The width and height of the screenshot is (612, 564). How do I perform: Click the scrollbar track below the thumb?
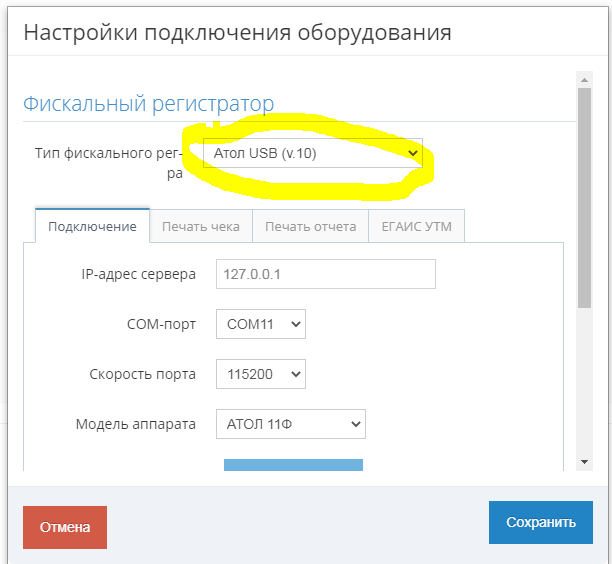[x=584, y=381]
